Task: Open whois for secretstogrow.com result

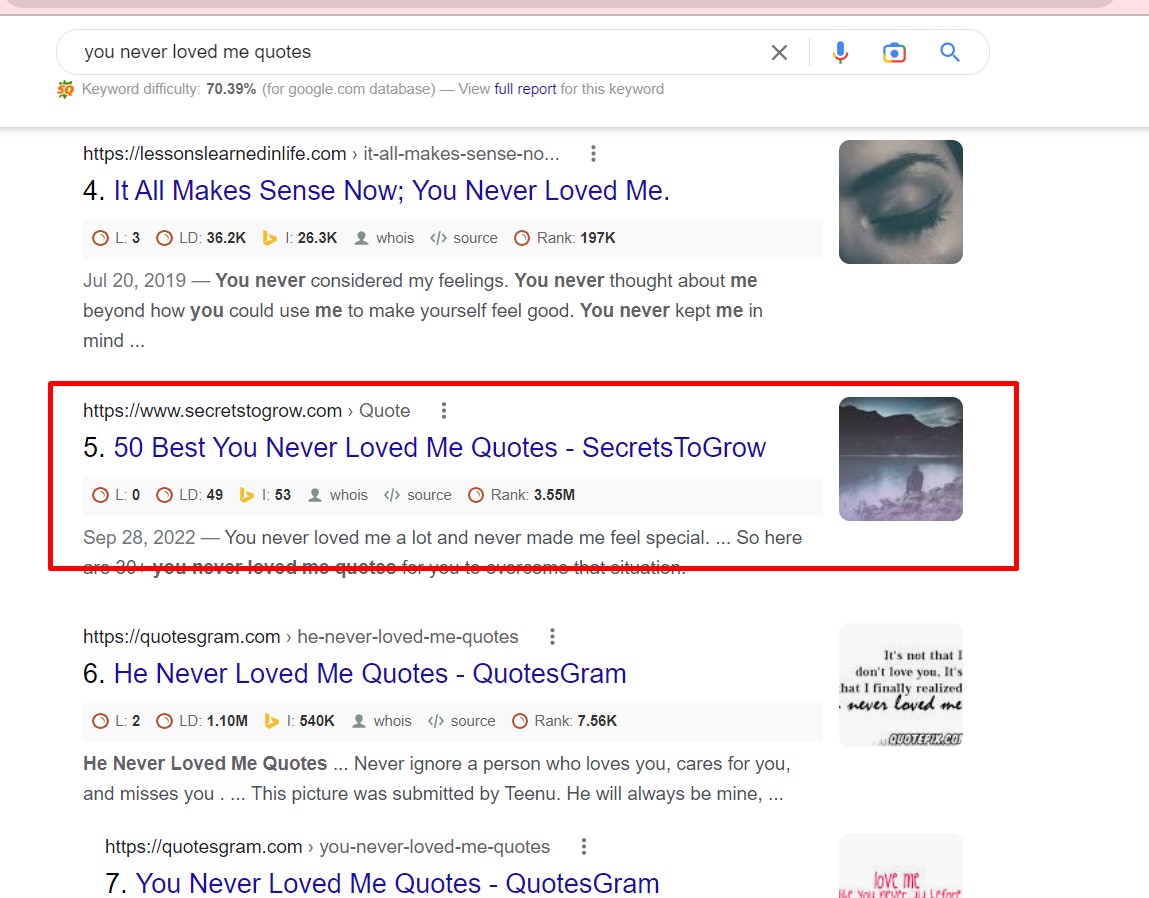Action: 338,495
